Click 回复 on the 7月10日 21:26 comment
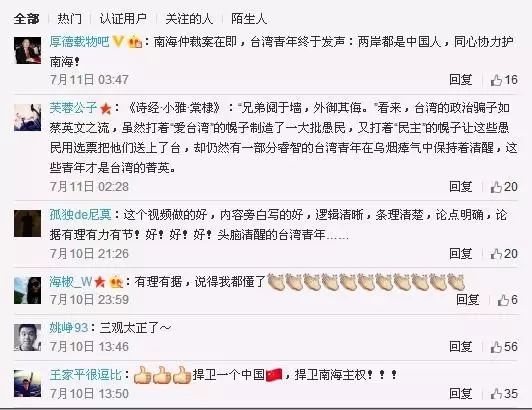 pos(460,254)
